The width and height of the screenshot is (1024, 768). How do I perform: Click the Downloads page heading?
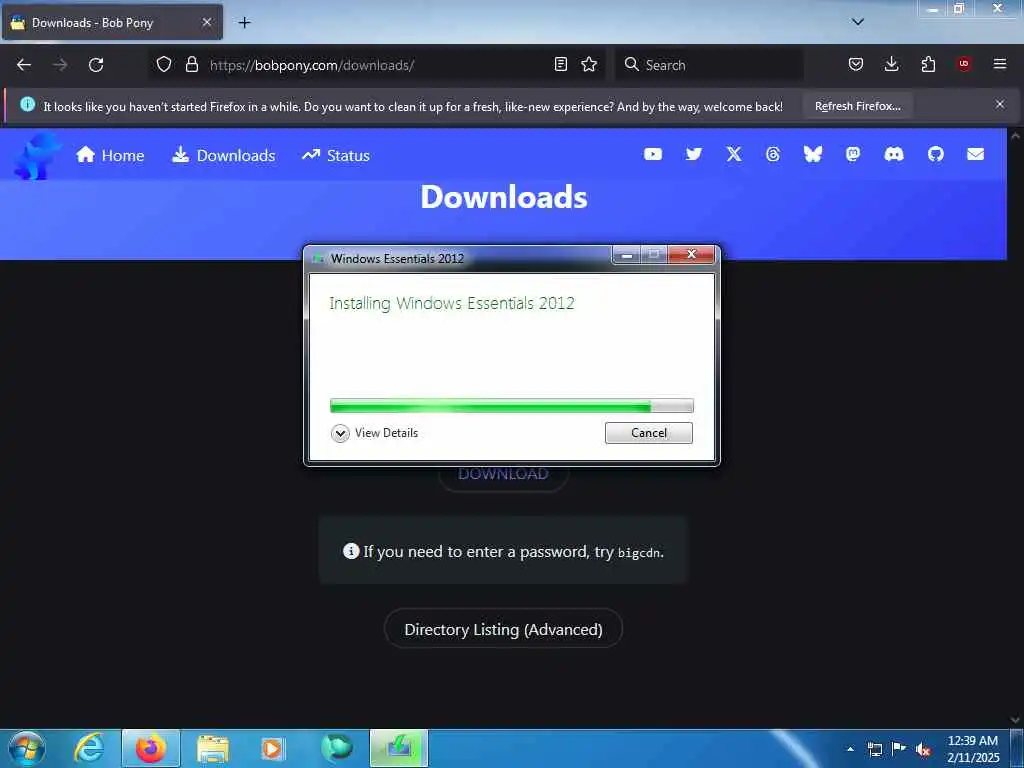click(x=504, y=197)
